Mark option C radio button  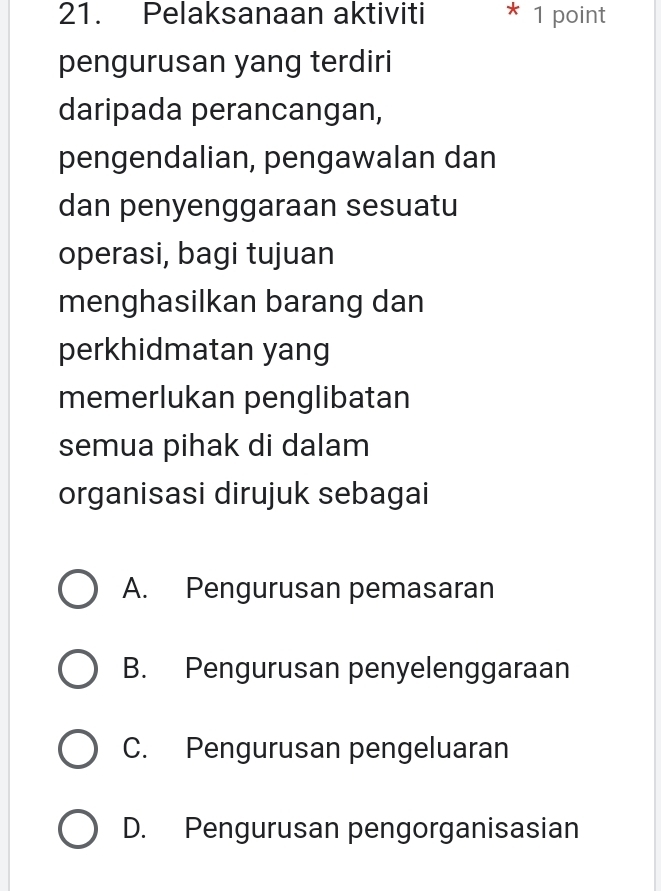tap(78, 749)
